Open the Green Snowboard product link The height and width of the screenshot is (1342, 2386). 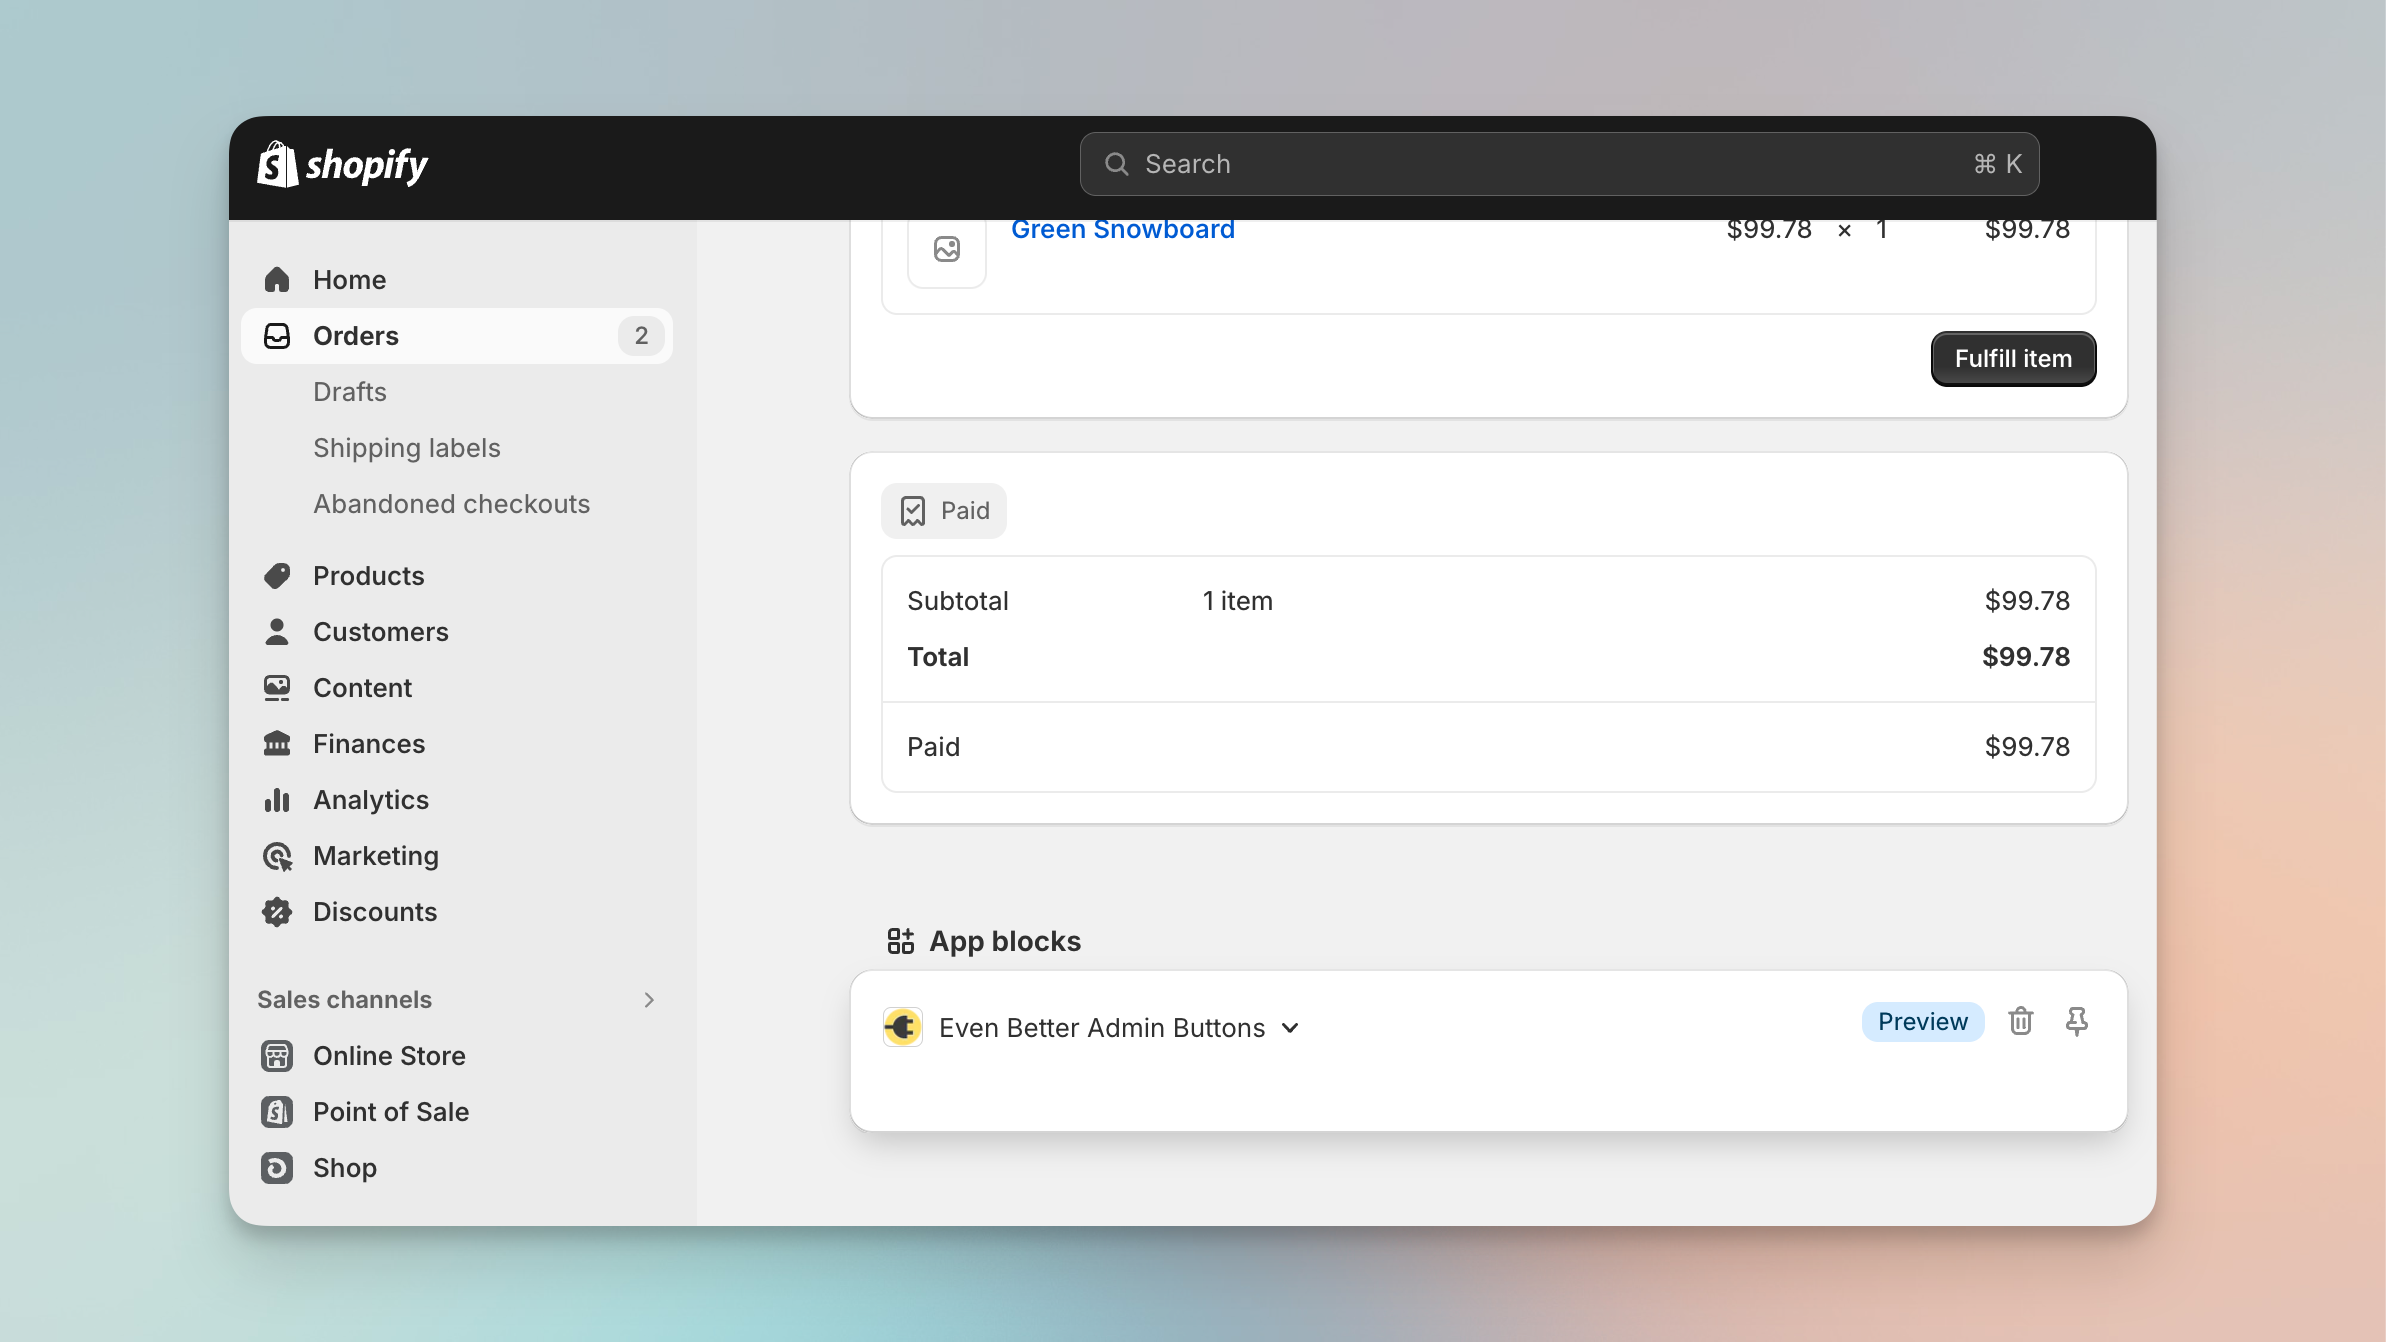pos(1123,230)
